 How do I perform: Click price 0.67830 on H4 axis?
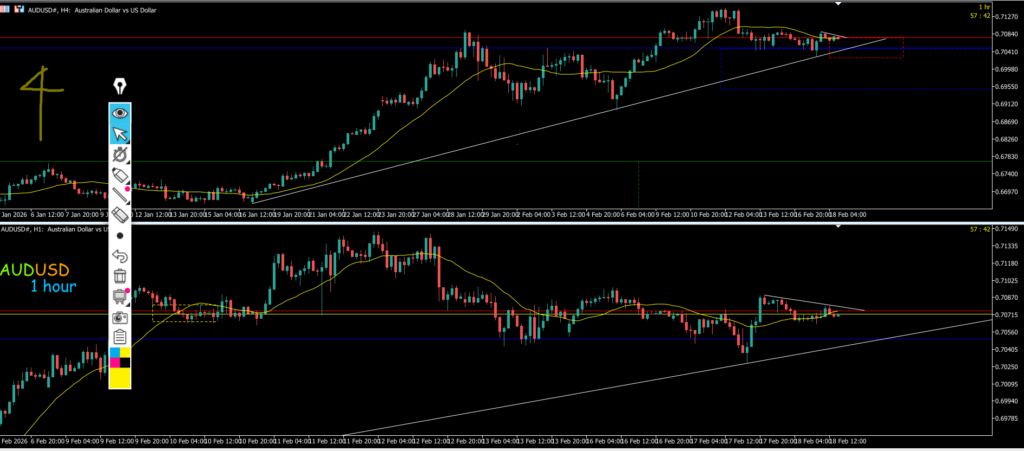[x=1005, y=157]
